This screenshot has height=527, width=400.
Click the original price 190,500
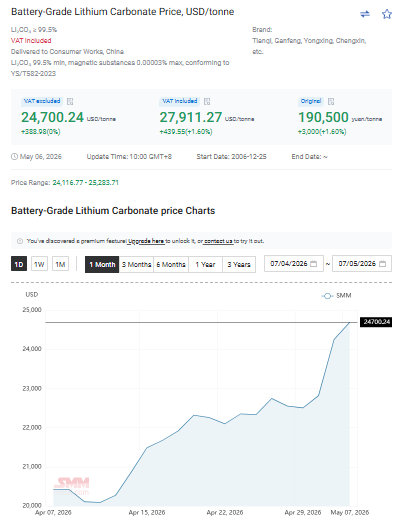click(x=323, y=117)
